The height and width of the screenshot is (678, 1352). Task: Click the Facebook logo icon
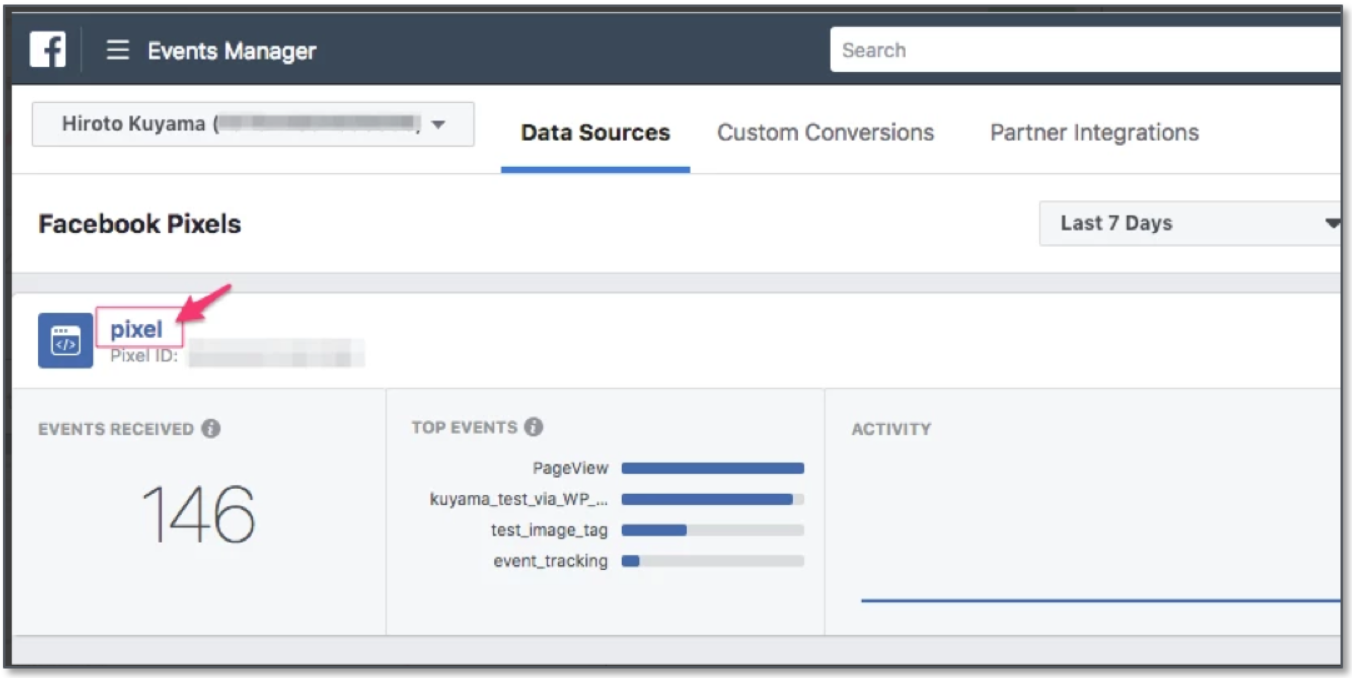tap(47, 49)
